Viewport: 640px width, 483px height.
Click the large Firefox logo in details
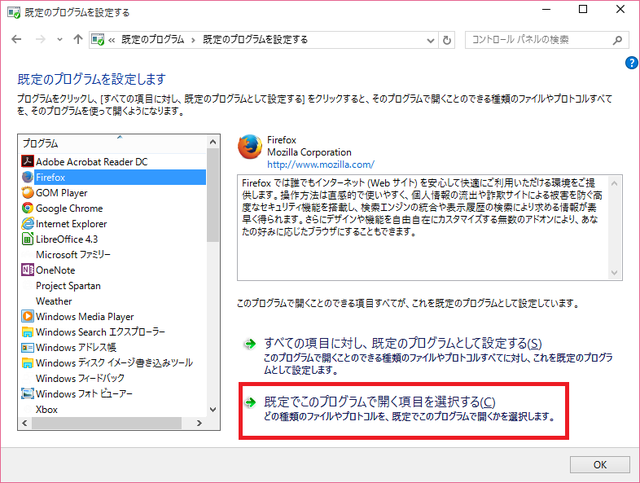tap(250, 147)
